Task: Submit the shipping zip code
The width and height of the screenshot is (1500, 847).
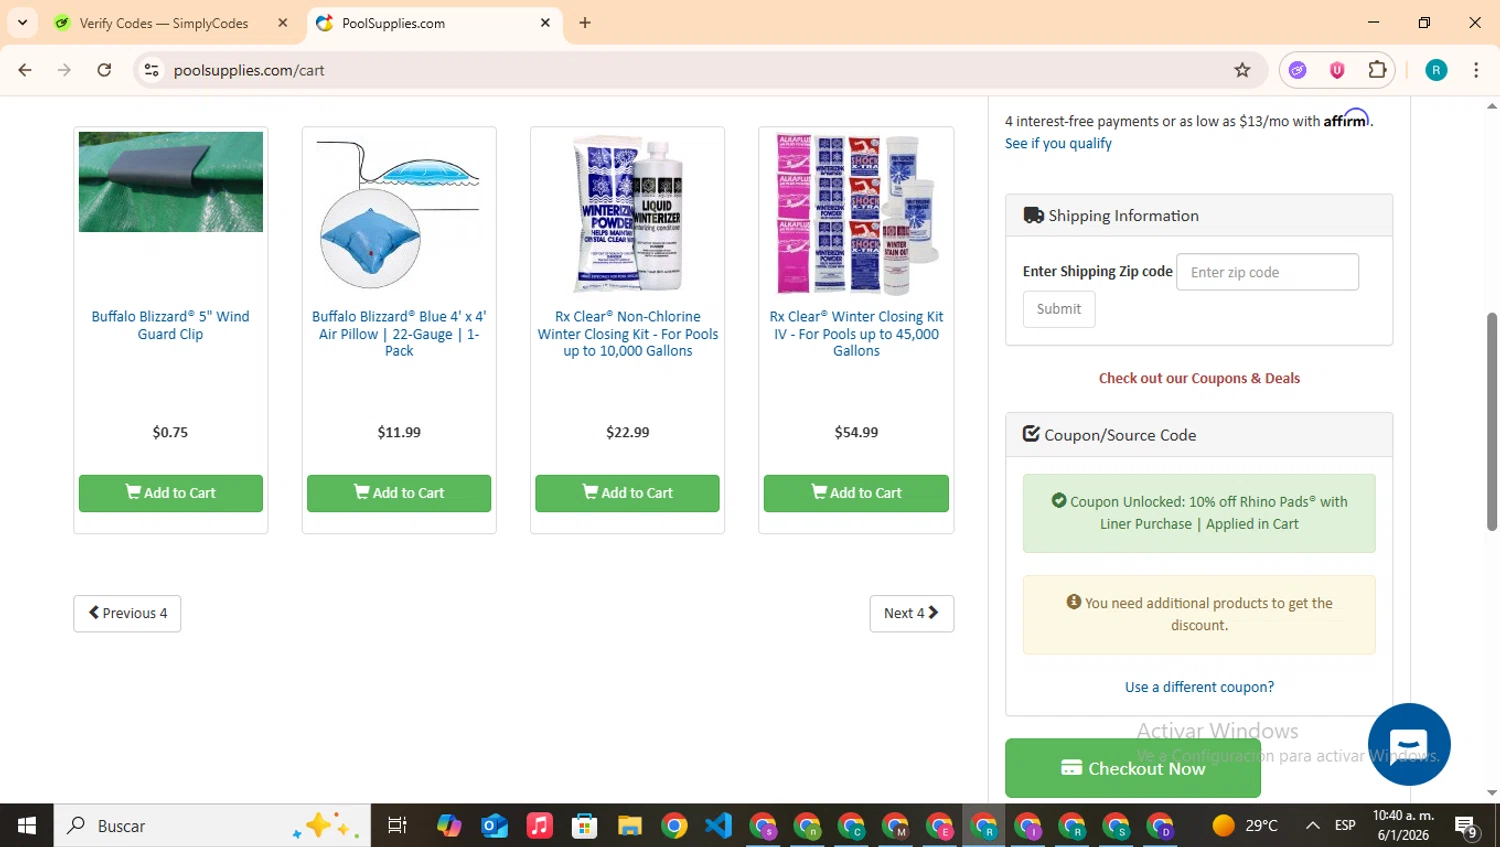Action: 1059,309
